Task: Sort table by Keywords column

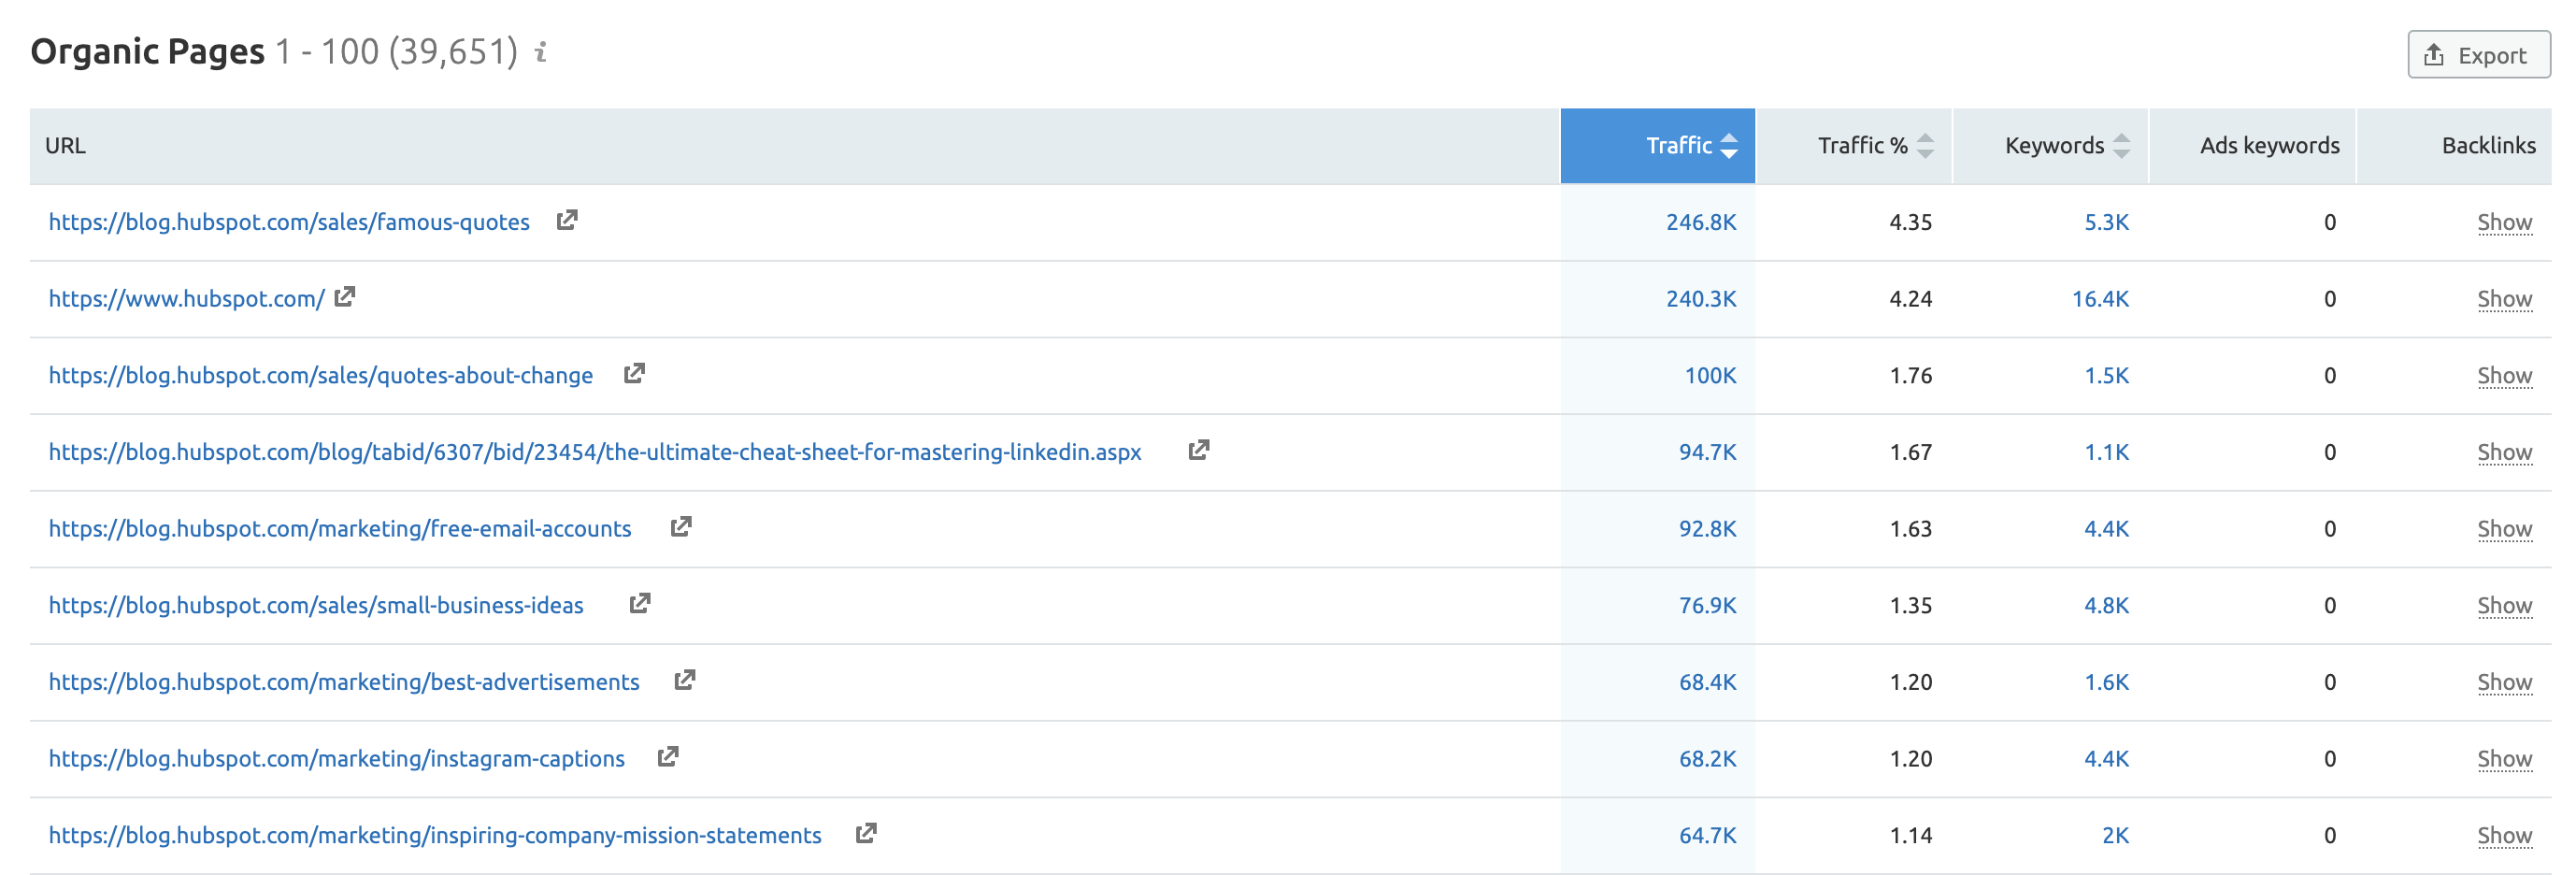Action: [2051, 146]
